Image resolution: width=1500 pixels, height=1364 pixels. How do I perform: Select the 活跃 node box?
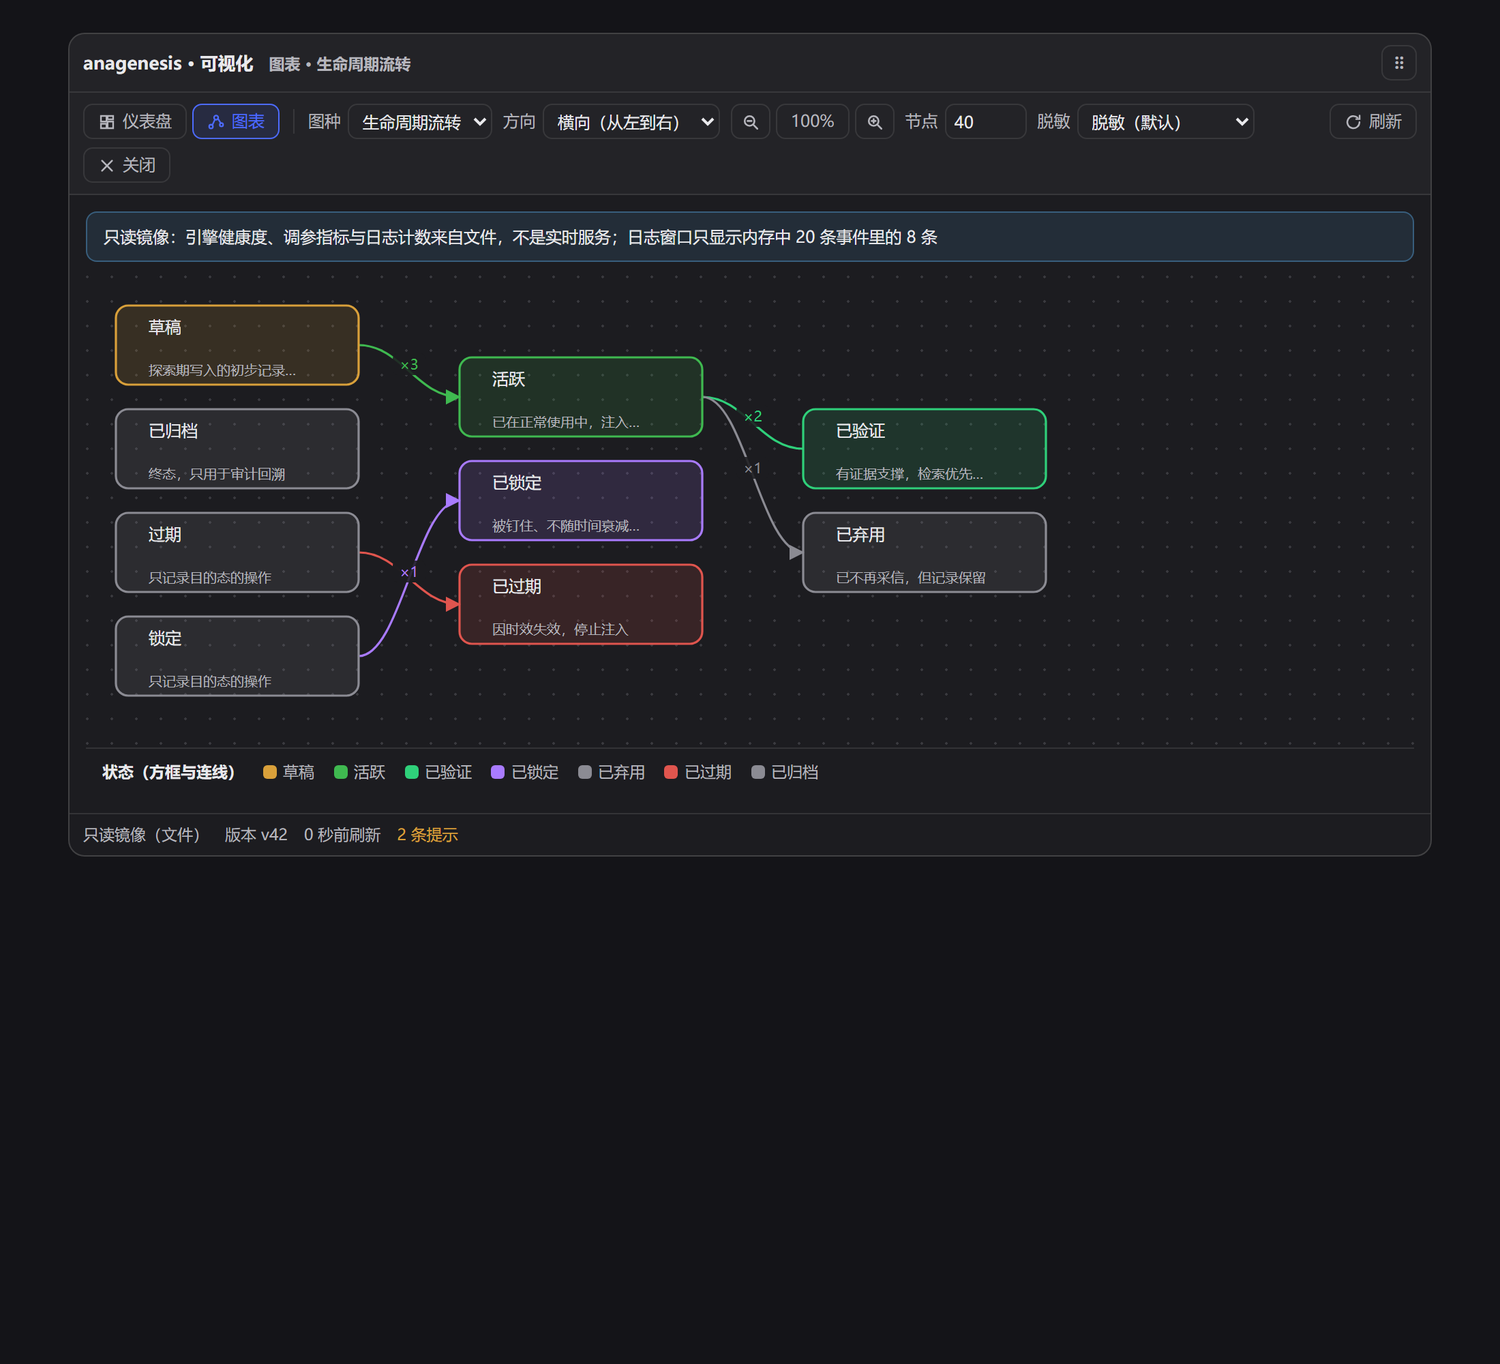point(581,397)
